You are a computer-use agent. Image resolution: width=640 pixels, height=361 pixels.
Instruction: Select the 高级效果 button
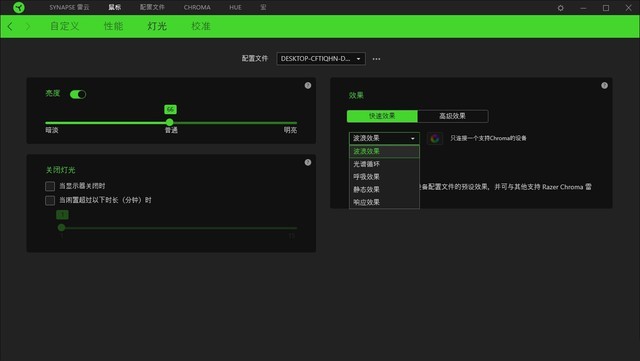click(x=453, y=116)
